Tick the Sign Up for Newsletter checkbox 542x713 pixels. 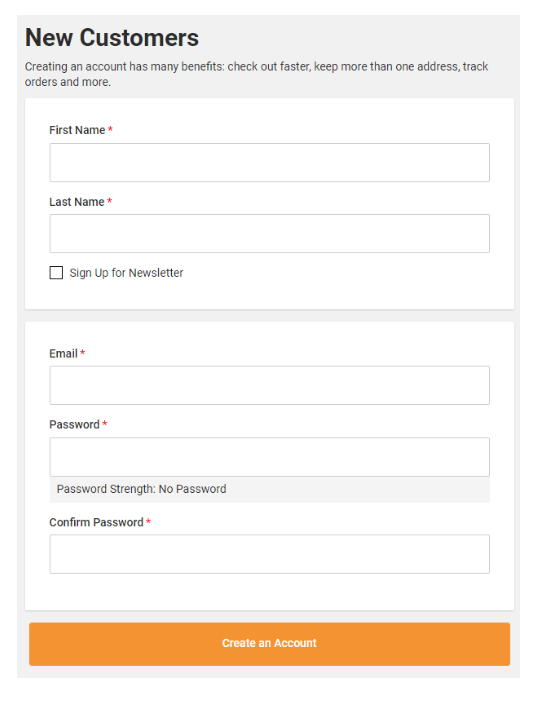(x=56, y=273)
